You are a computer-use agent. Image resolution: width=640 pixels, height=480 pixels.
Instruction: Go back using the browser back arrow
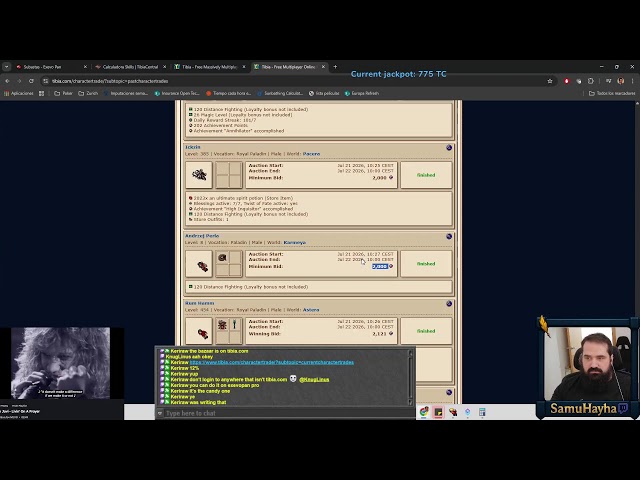click(7, 81)
